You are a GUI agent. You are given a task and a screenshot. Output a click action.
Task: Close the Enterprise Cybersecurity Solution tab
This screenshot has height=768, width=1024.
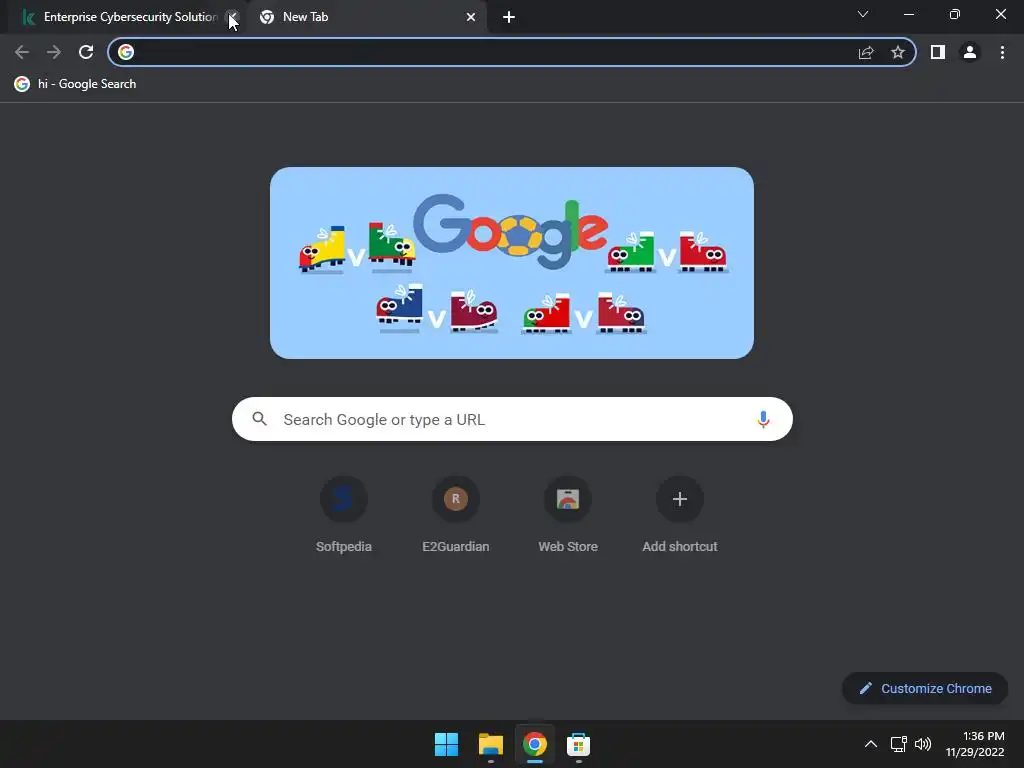point(232,17)
